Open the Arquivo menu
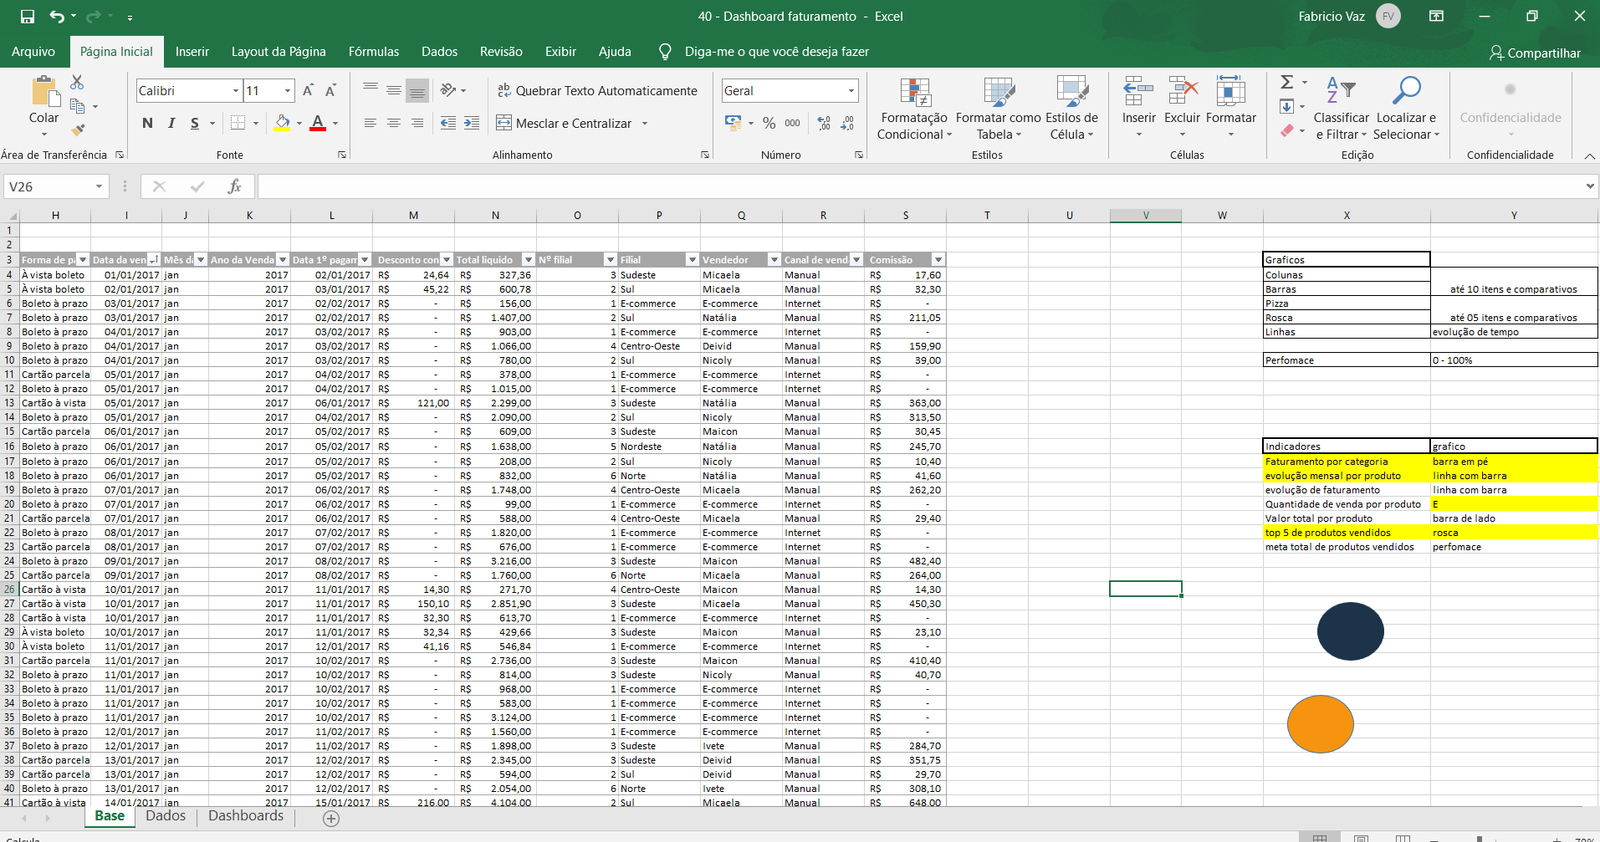 click(33, 51)
